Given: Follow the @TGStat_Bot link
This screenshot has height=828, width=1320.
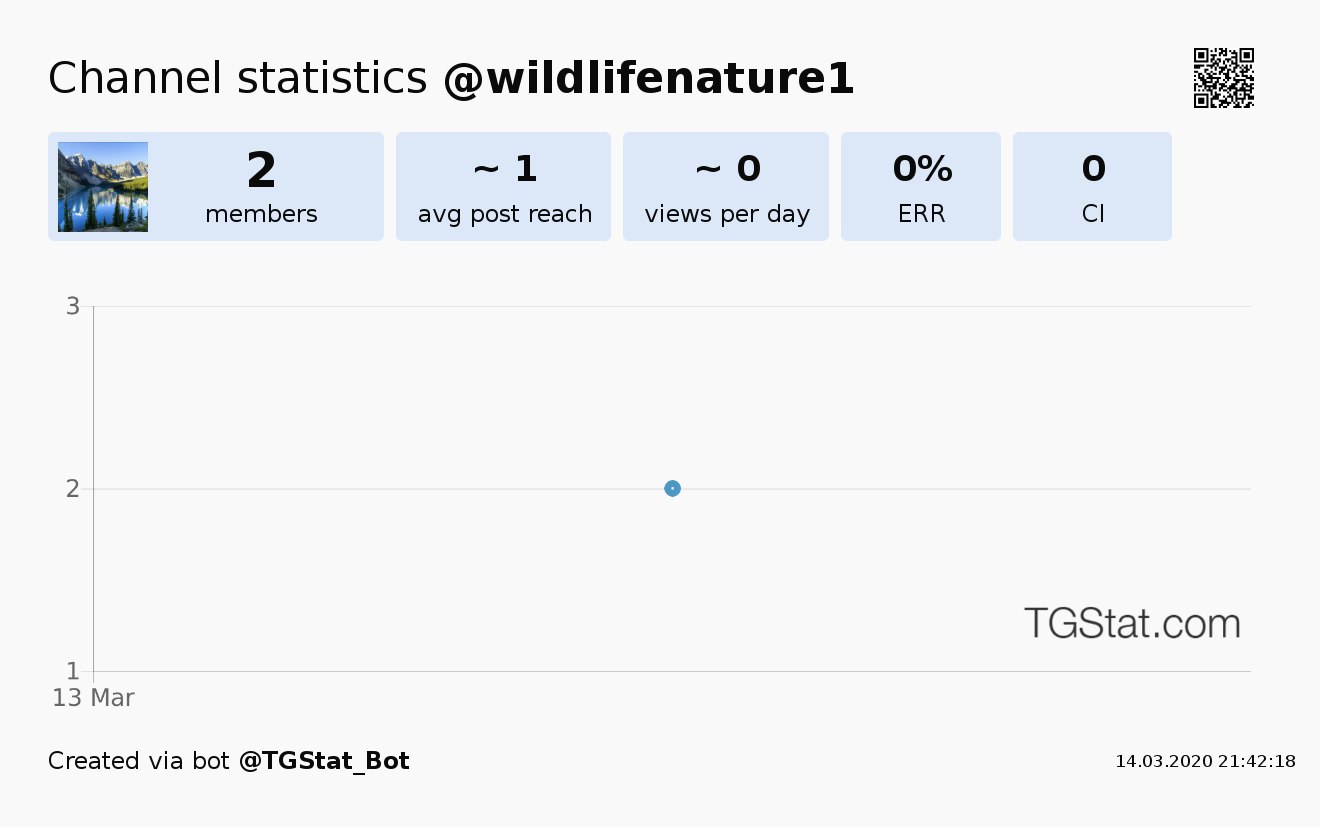Looking at the screenshot, I should click(x=324, y=761).
